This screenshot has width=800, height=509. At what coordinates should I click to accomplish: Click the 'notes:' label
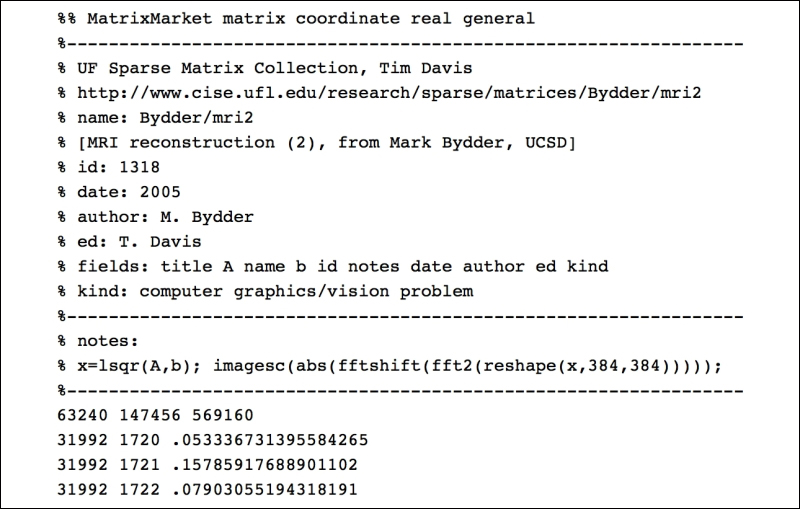108,341
